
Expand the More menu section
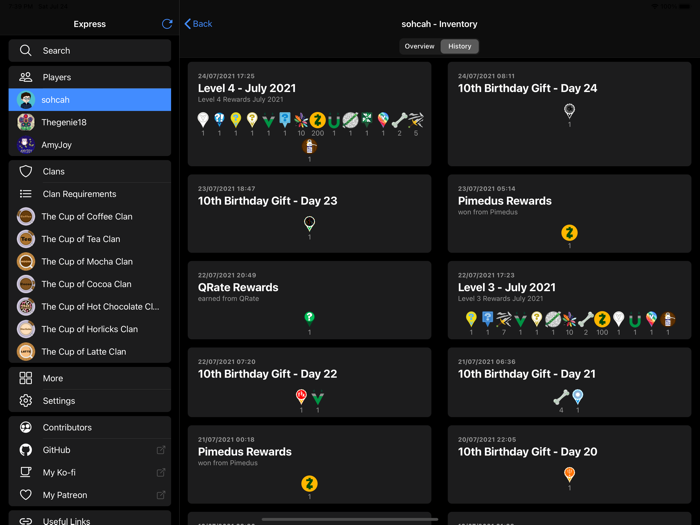click(x=53, y=378)
